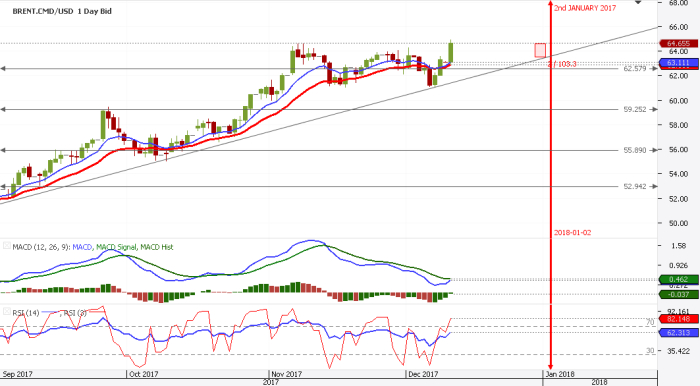The width and height of the screenshot is (700, 386).
Task: Click the BRENT.CMD/USD 1 Day Bid title
Action: pos(62,11)
